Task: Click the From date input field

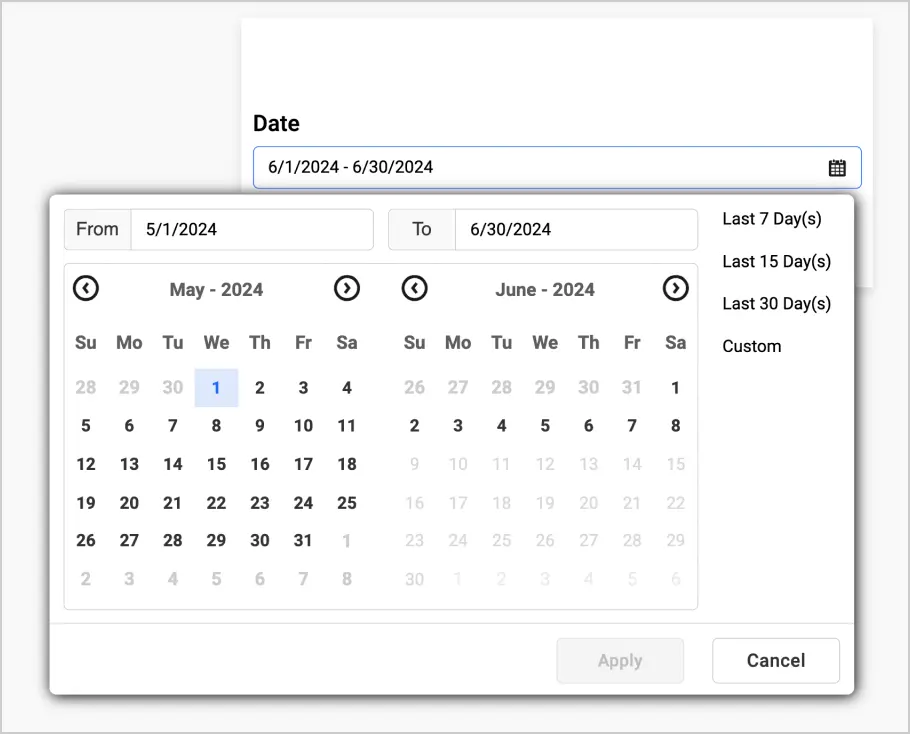Action: (x=251, y=229)
